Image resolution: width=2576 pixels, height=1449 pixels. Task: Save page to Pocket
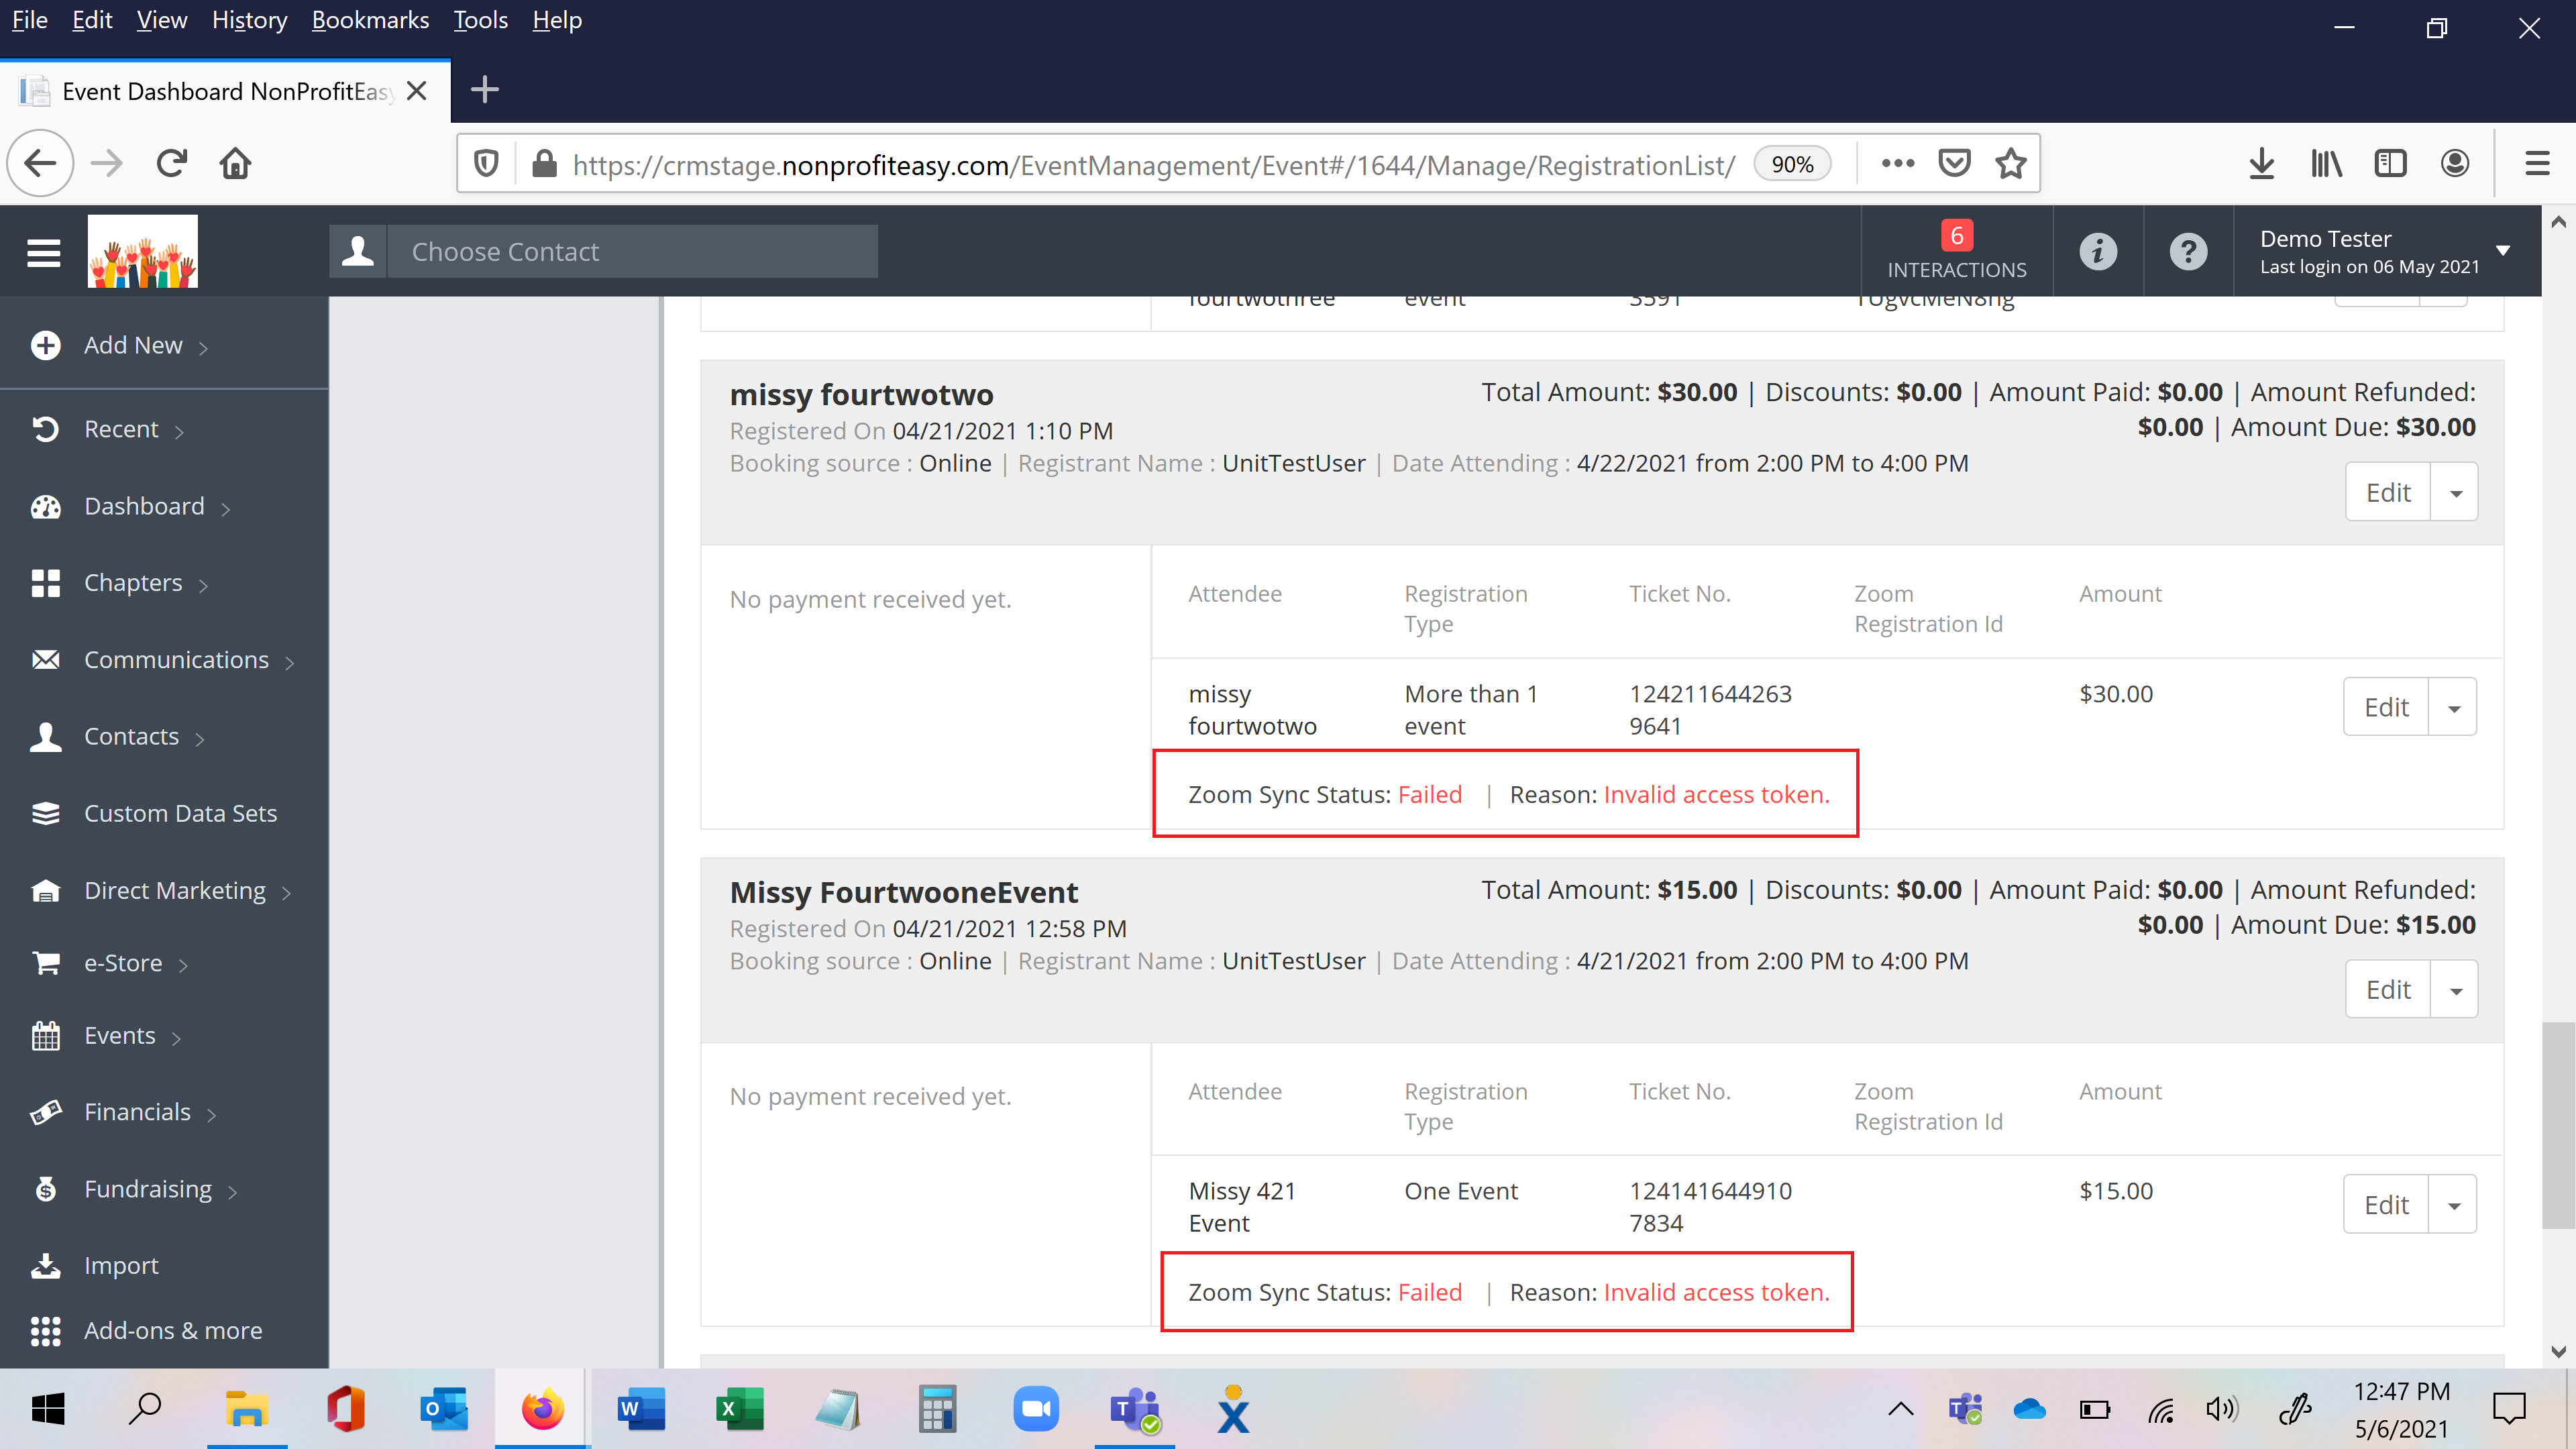pyautogui.click(x=1954, y=163)
